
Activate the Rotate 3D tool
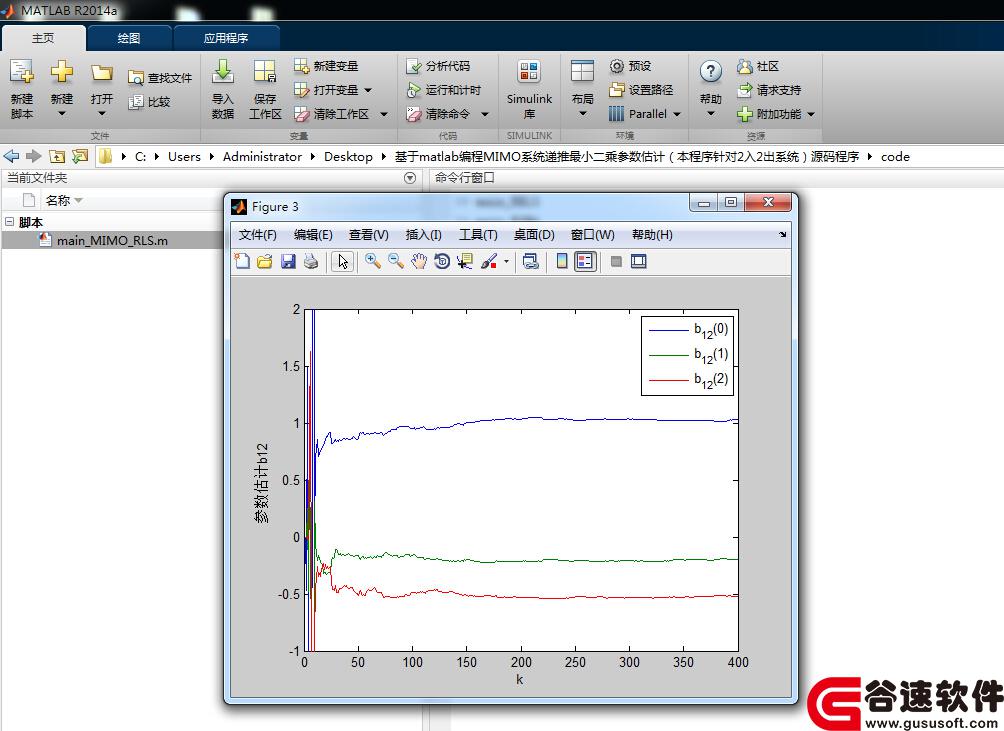tap(442, 261)
